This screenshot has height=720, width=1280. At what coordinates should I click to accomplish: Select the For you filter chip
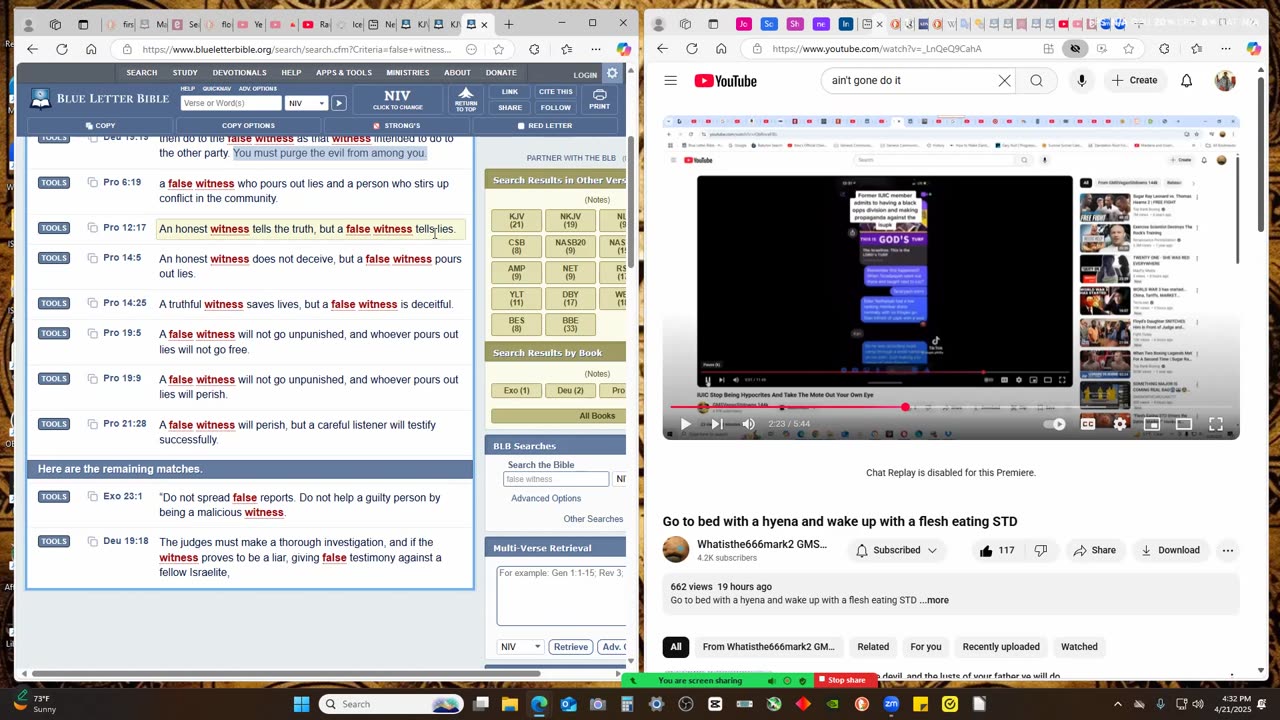(x=926, y=647)
